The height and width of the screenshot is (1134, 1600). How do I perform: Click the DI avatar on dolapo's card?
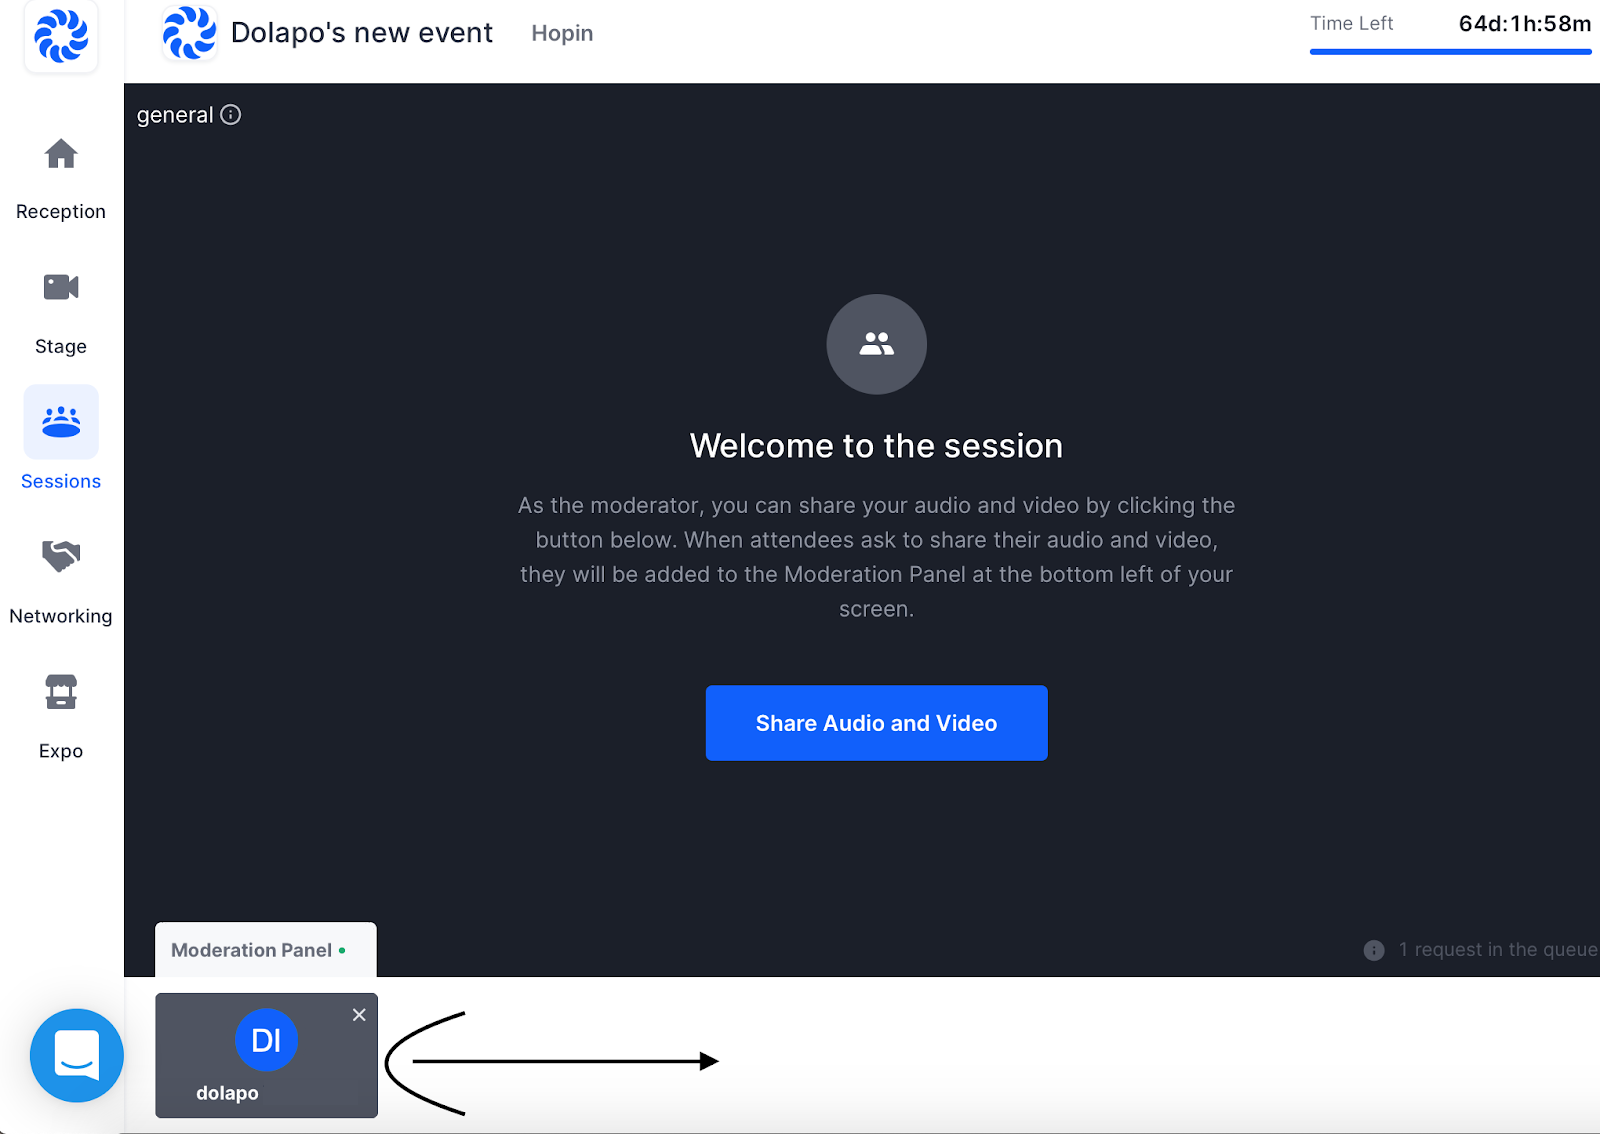(266, 1040)
